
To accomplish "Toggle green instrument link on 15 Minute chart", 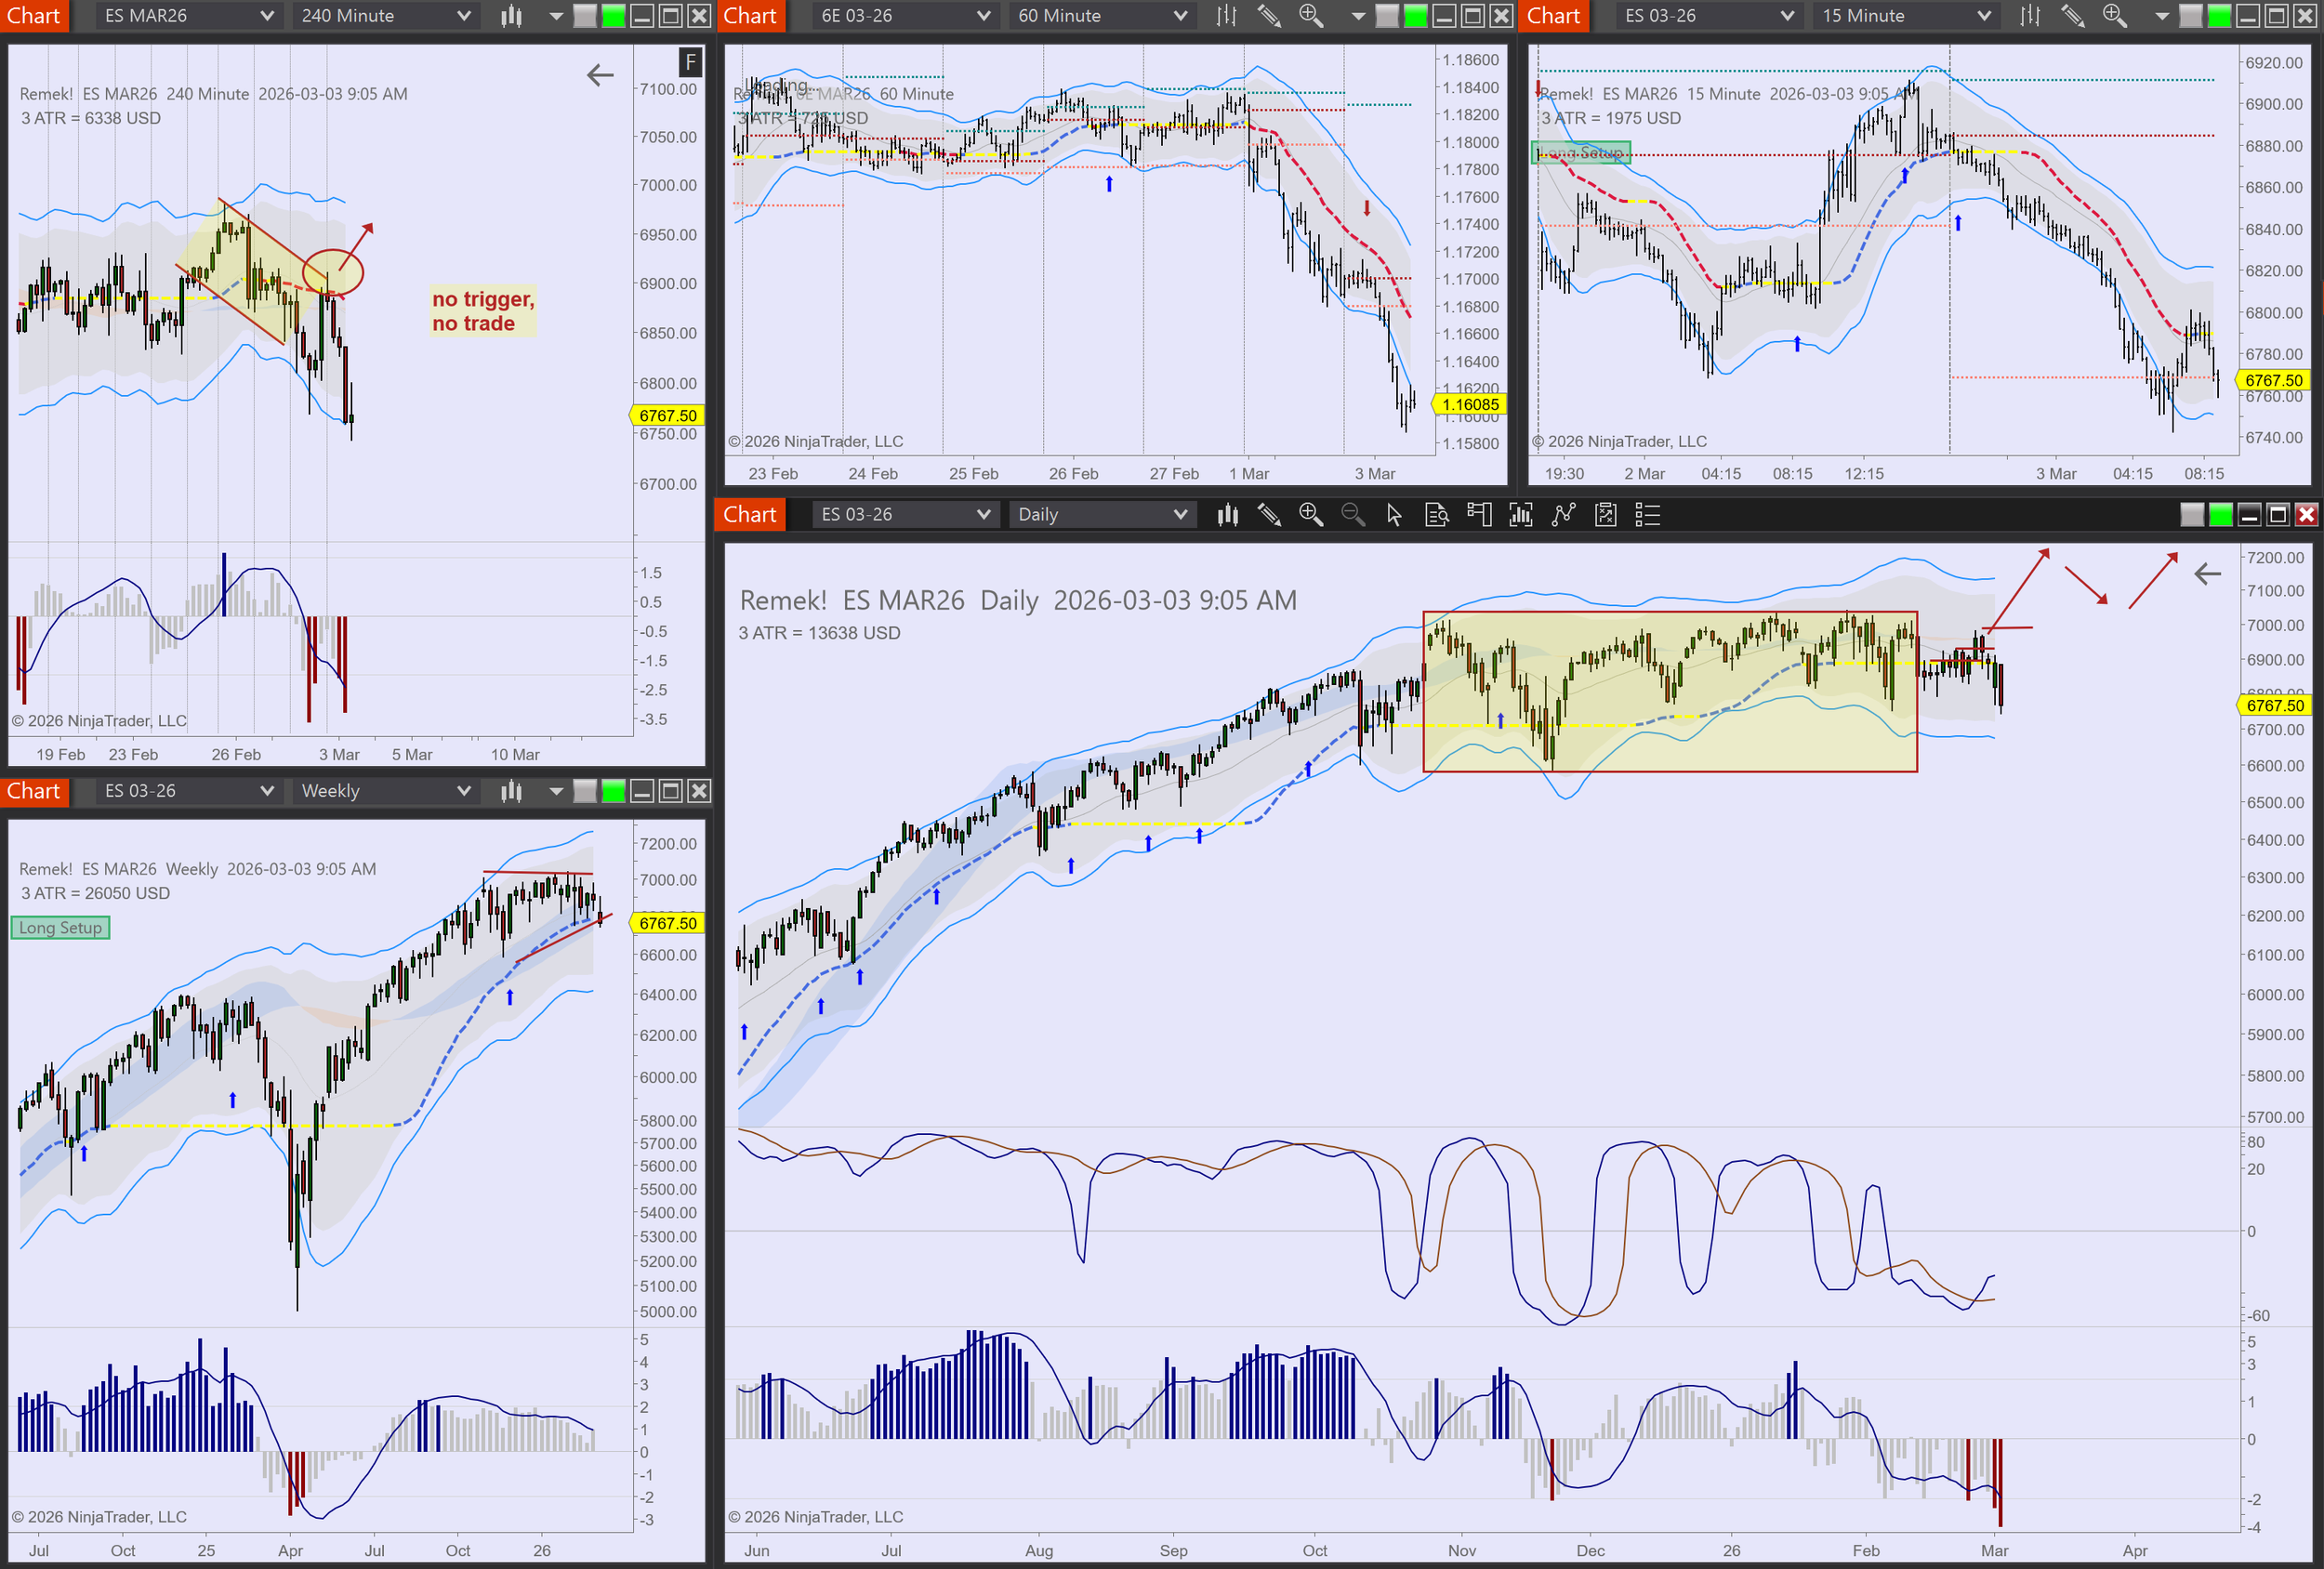I will pos(2218,16).
